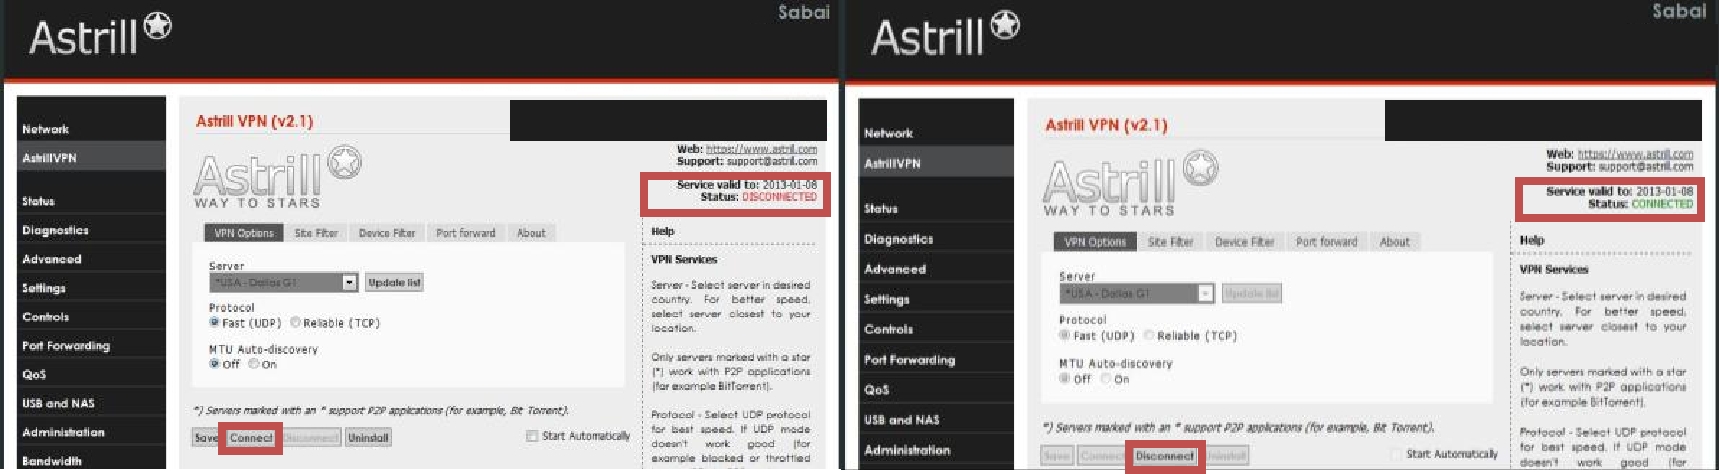This screenshot has height=474, width=1720.
Task: Open www.astrill.com link in connected screenshot
Action: pyautogui.click(x=1635, y=154)
